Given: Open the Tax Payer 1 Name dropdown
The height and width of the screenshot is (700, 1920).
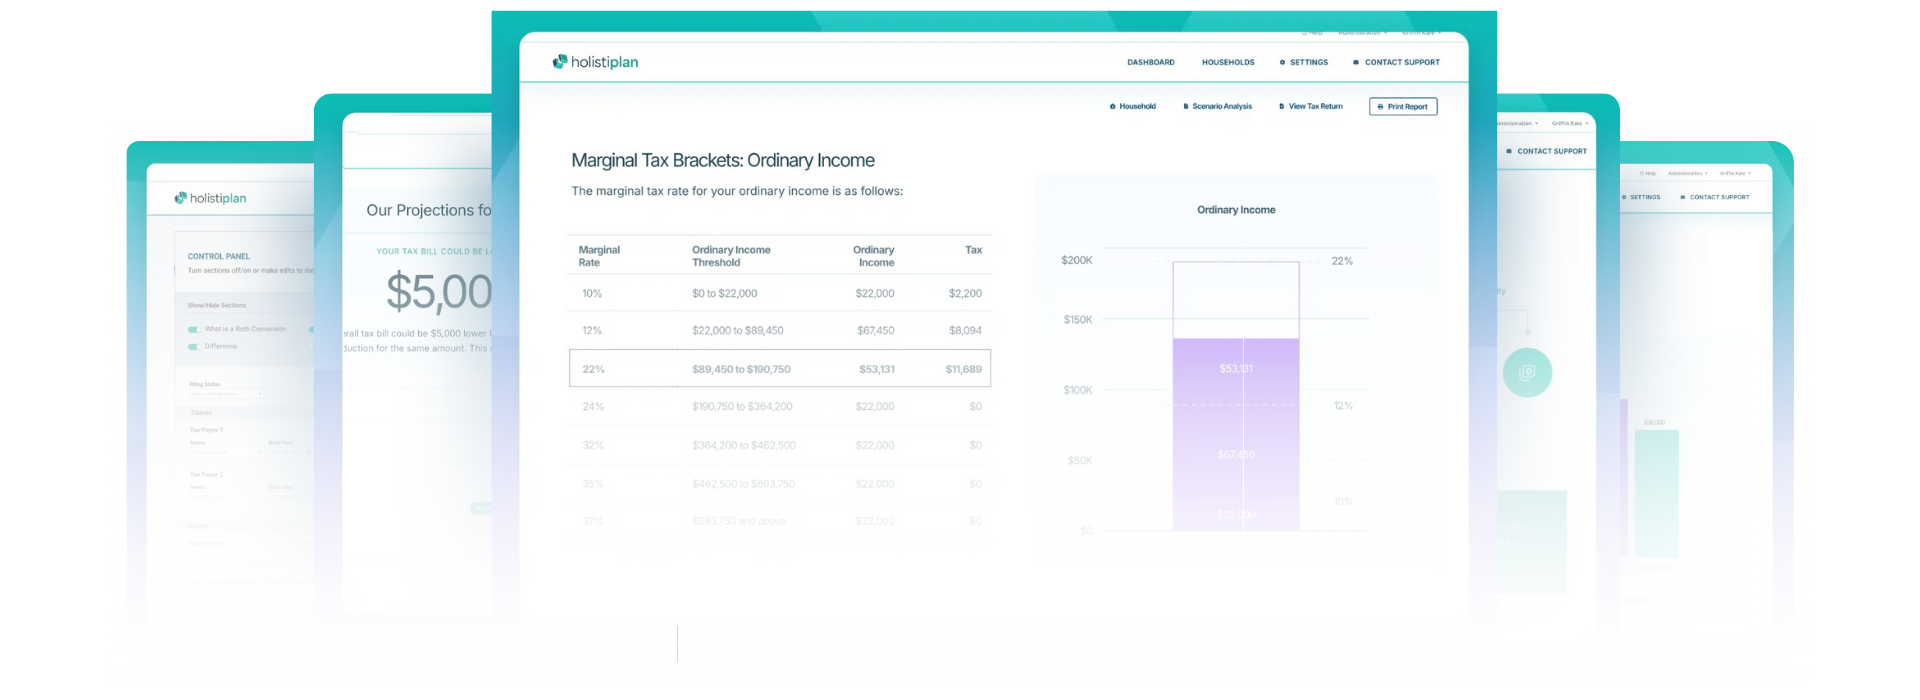Looking at the screenshot, I should pos(226,452).
